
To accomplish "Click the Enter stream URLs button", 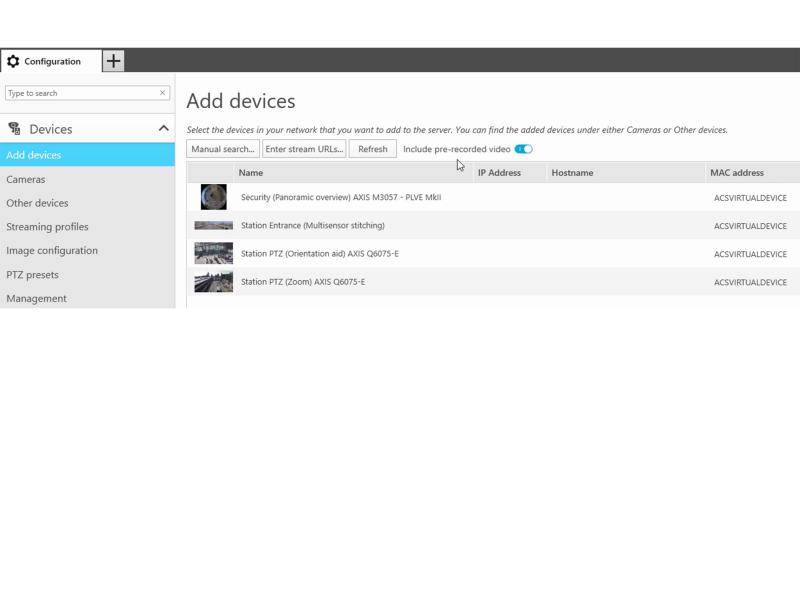I will pos(304,149).
